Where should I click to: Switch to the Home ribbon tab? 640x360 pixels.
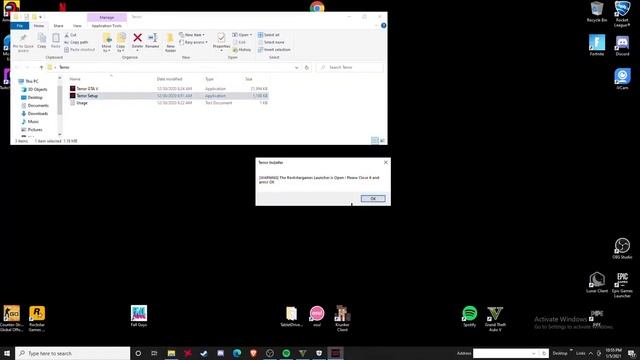[39, 26]
